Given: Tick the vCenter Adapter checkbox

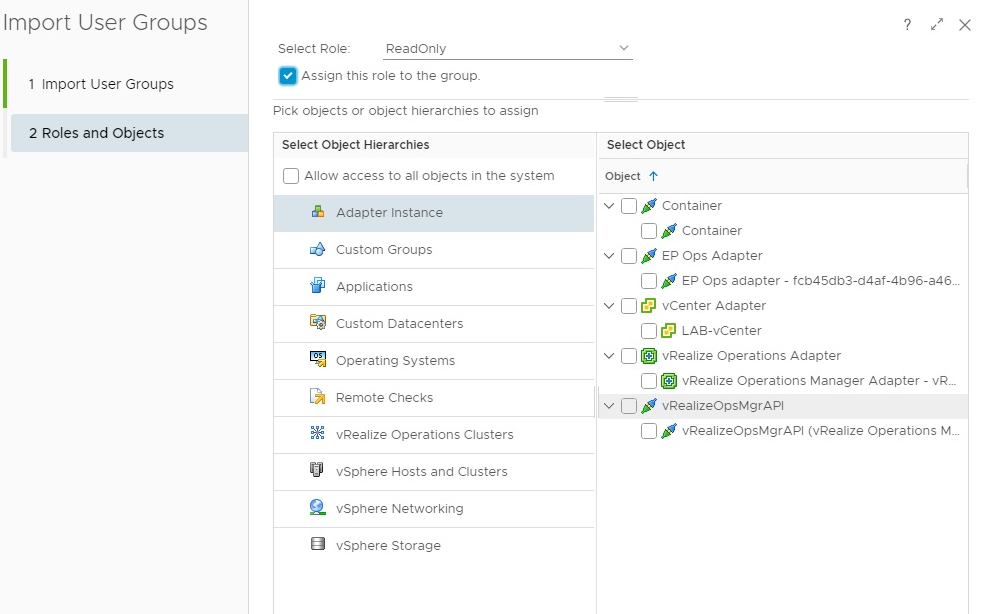Looking at the screenshot, I should [x=629, y=306].
